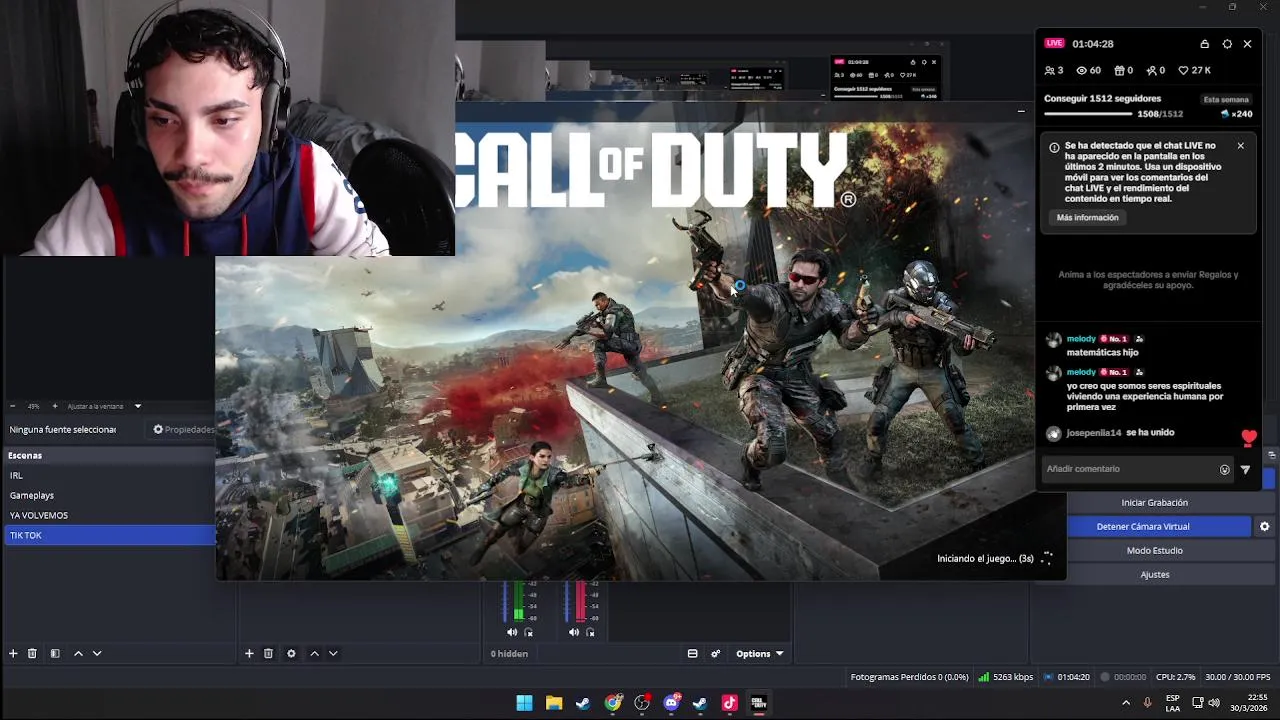View current viewers count icon
Screen dimensions: 1280x720
click(1050, 71)
